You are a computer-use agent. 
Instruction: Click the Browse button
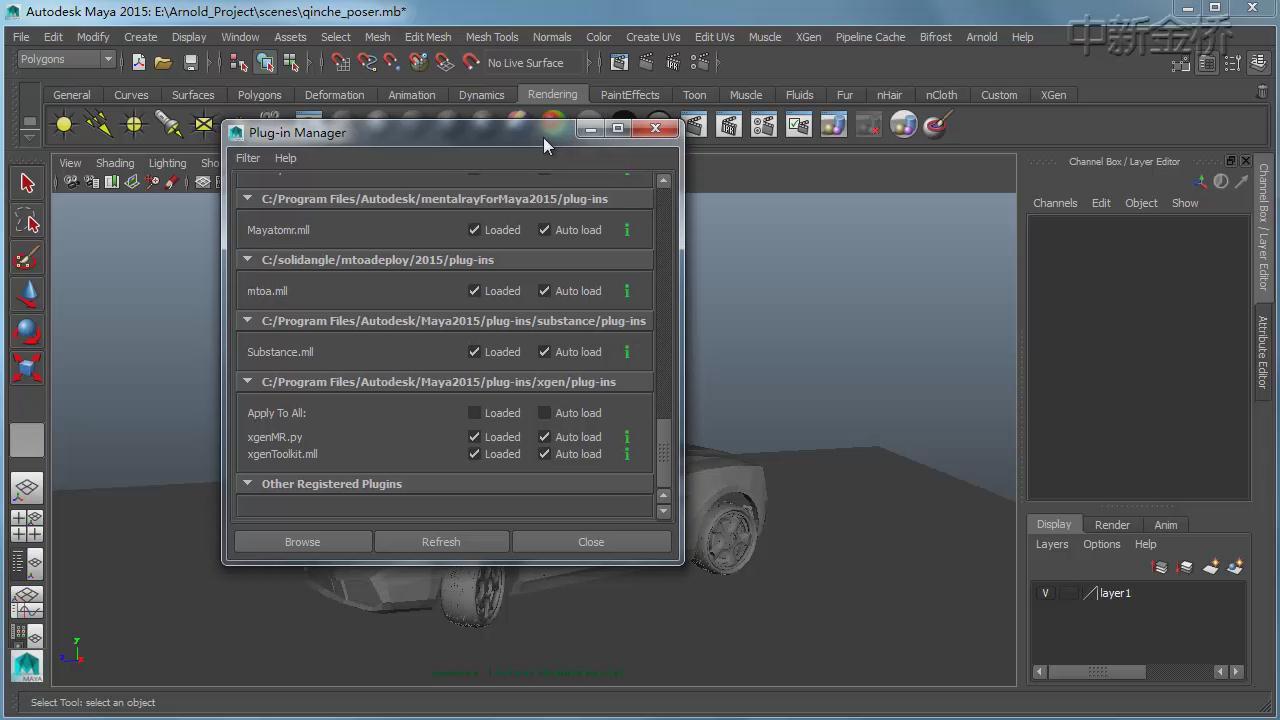coord(302,542)
